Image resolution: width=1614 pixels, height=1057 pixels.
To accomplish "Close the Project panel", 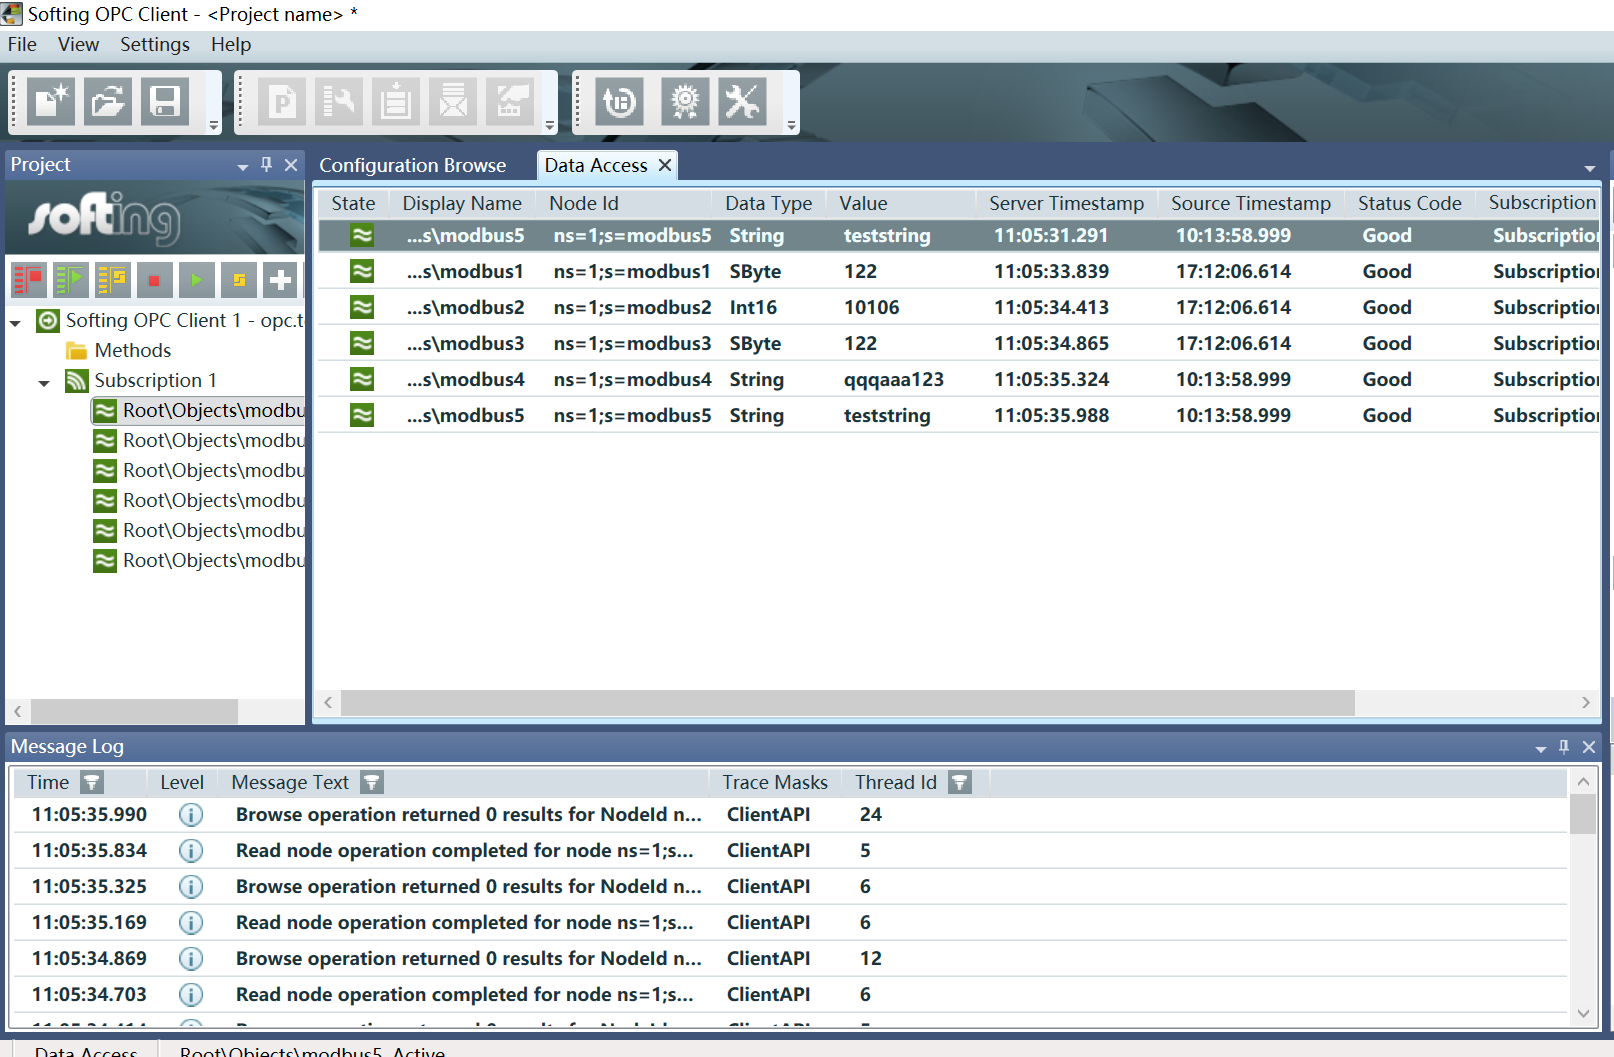I will (291, 164).
